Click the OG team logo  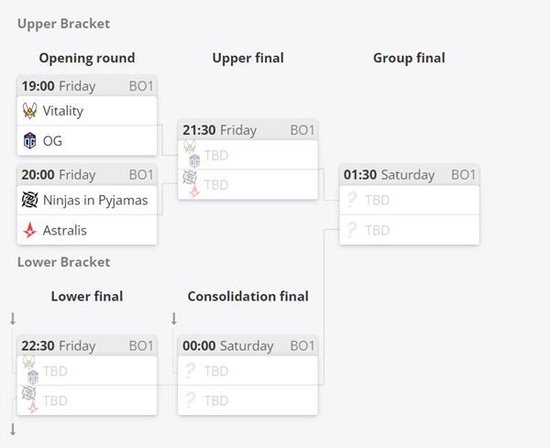pyautogui.click(x=30, y=141)
